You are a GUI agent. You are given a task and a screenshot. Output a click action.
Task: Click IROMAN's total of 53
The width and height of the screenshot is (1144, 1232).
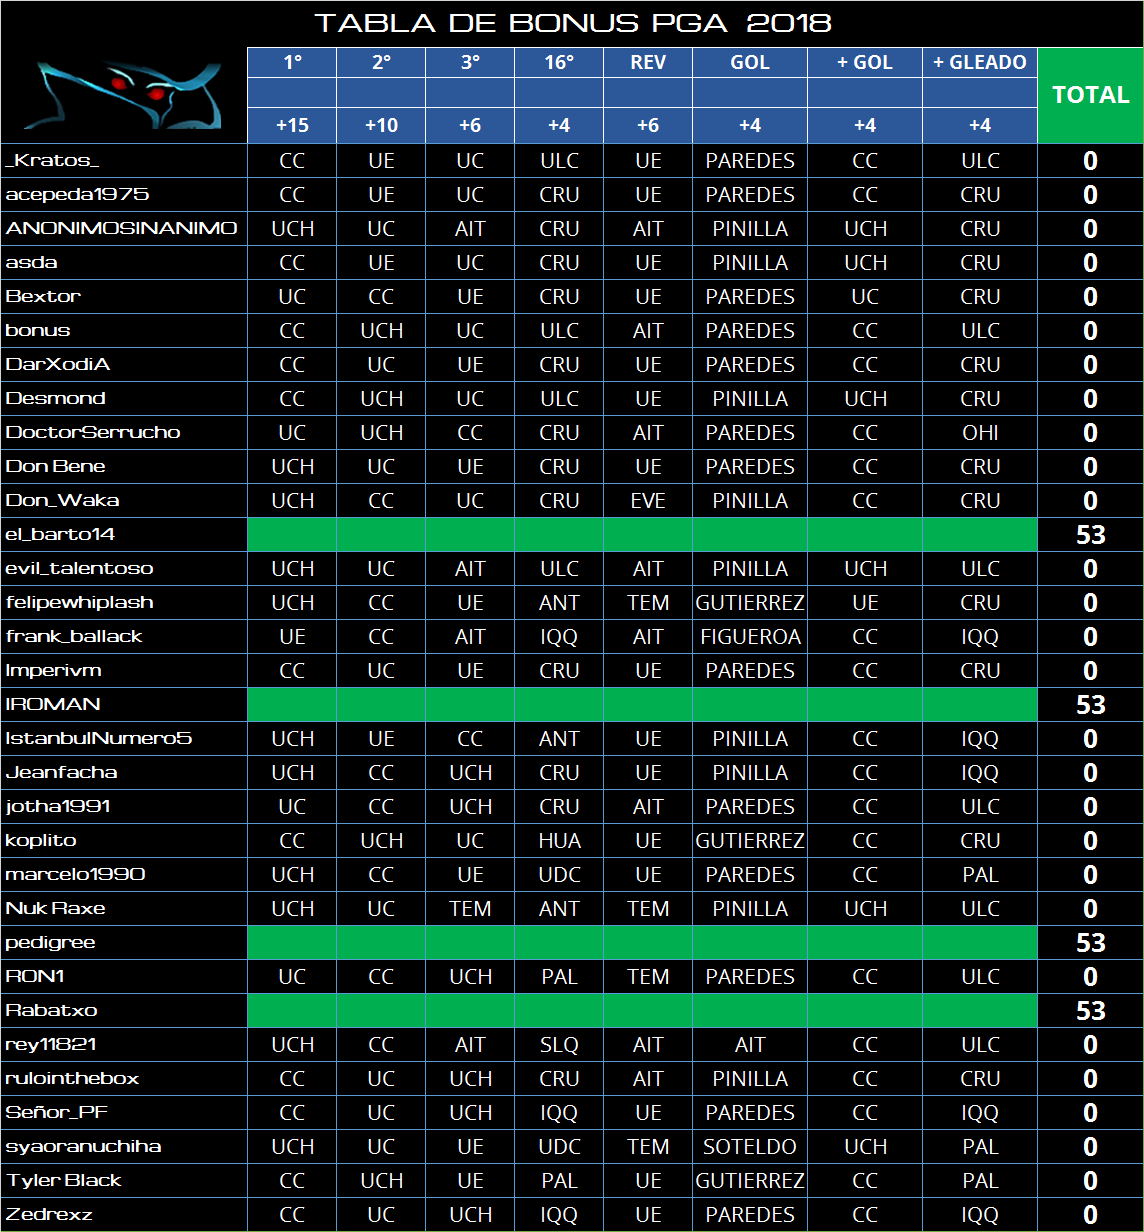[x=1090, y=705]
